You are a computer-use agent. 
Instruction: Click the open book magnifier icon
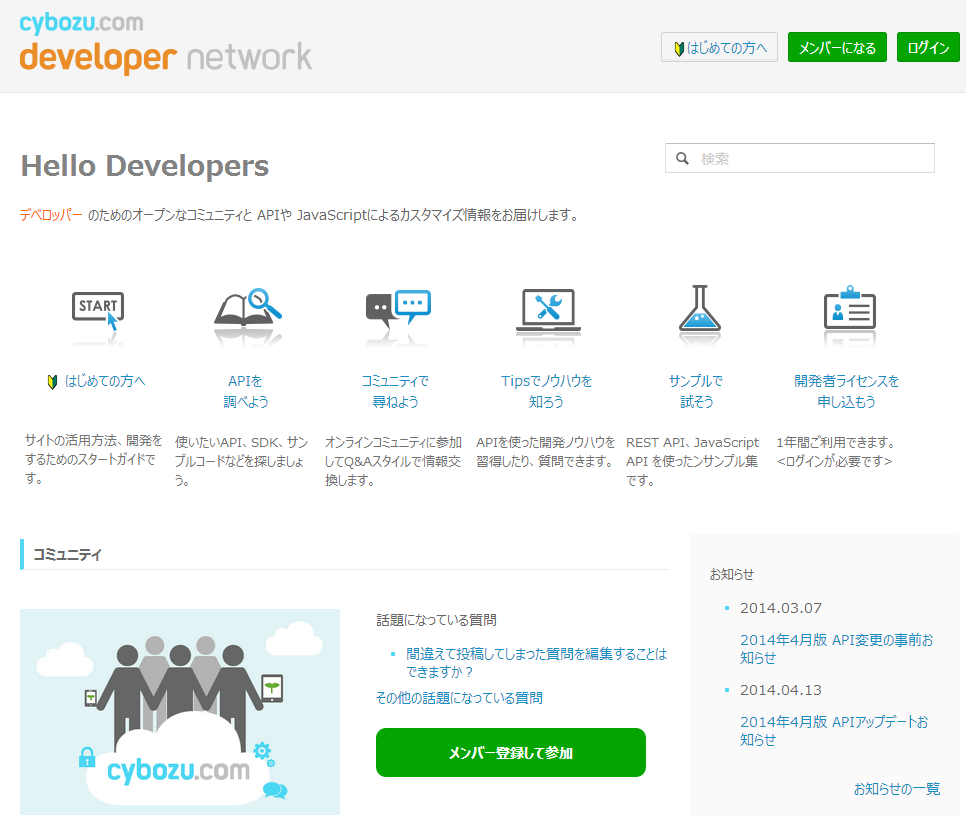(248, 308)
